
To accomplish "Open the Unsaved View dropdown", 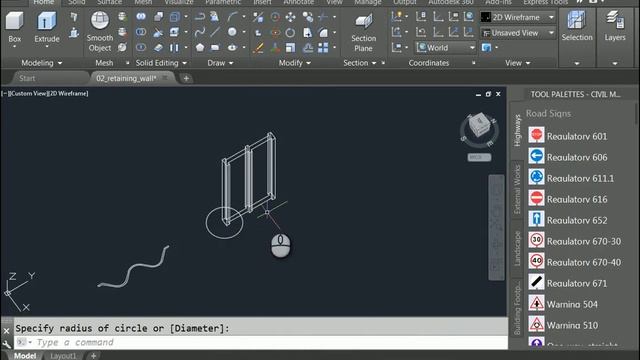I will pyautogui.click(x=518, y=33).
